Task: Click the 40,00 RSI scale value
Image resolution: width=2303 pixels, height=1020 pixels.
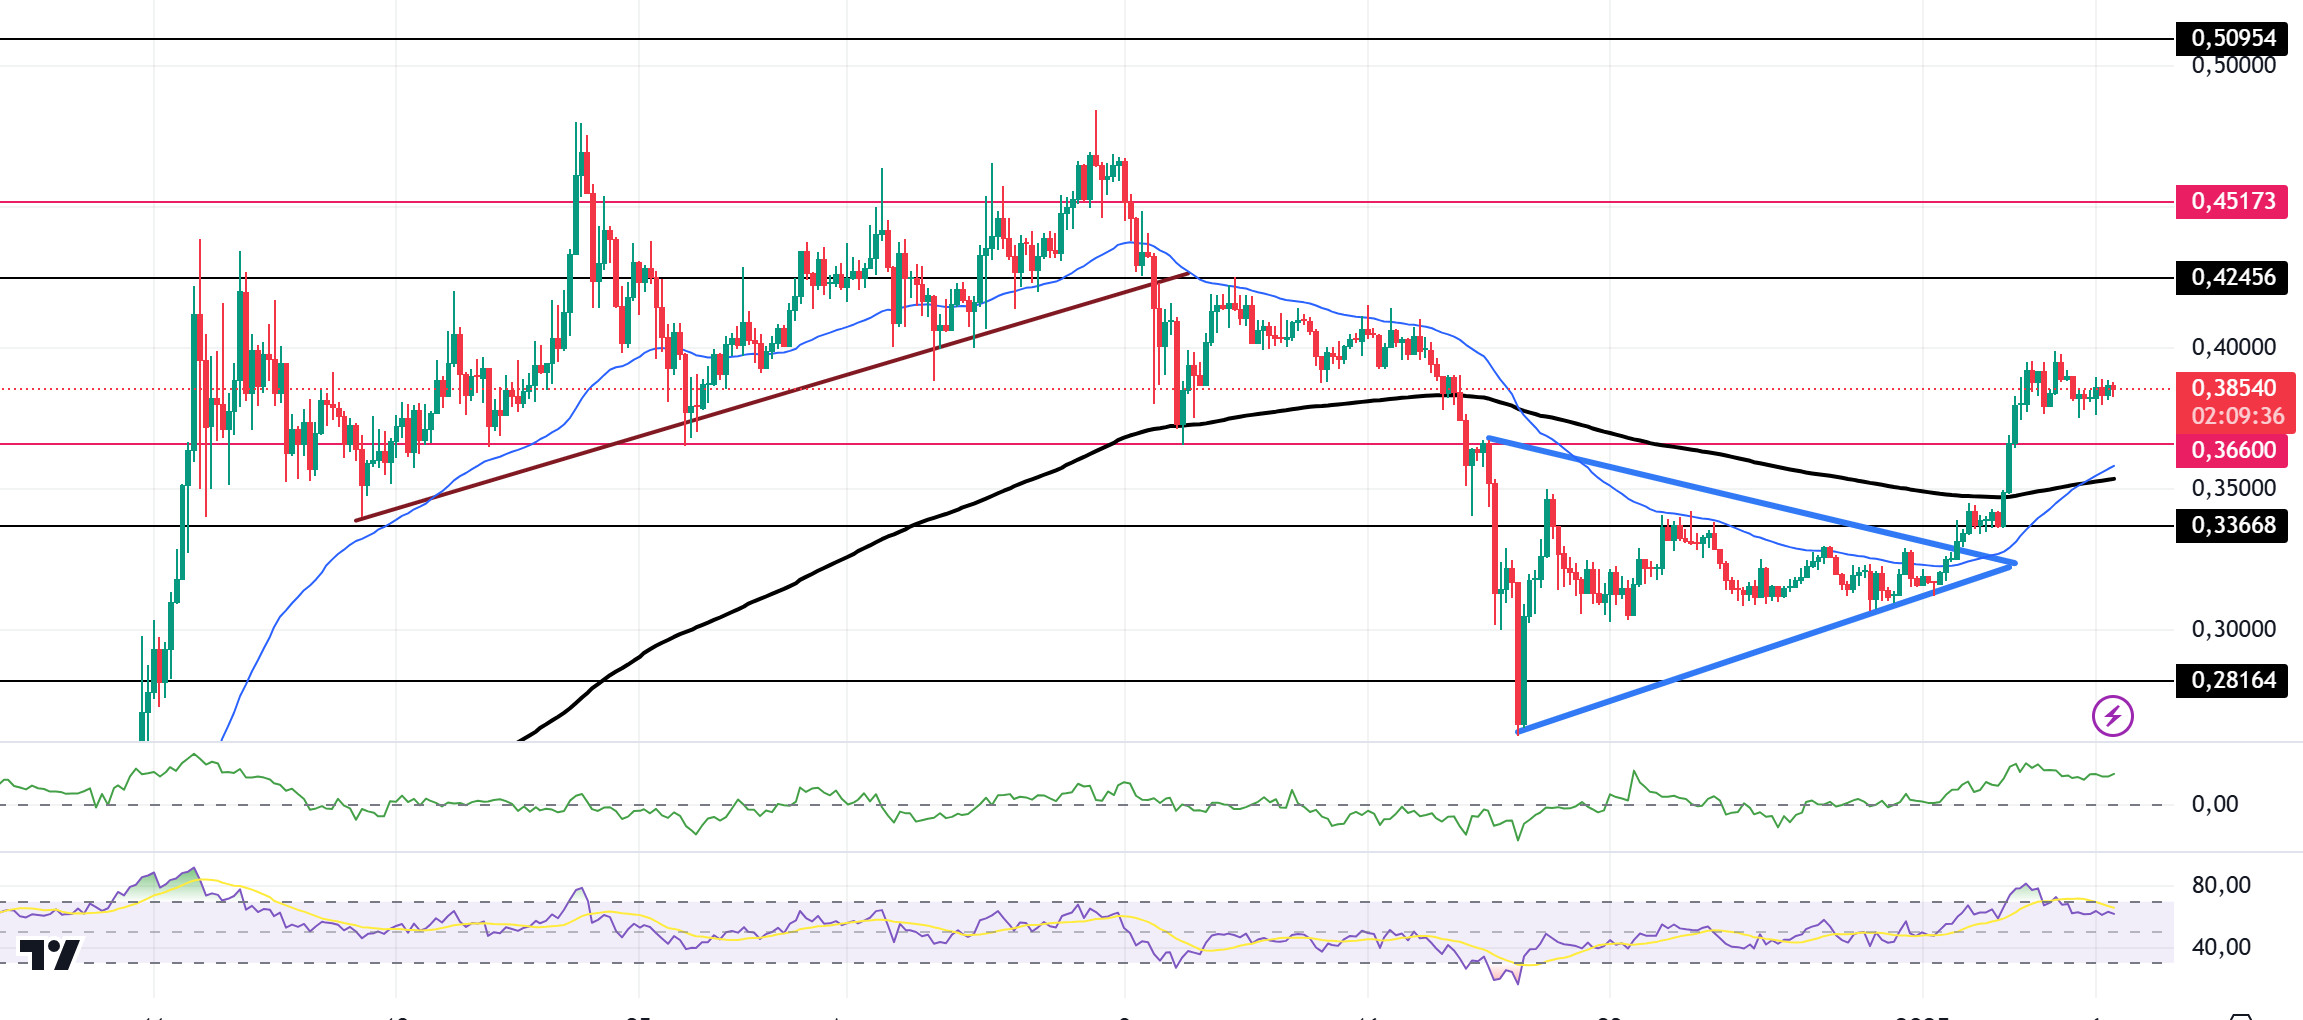Action: [x=2221, y=947]
